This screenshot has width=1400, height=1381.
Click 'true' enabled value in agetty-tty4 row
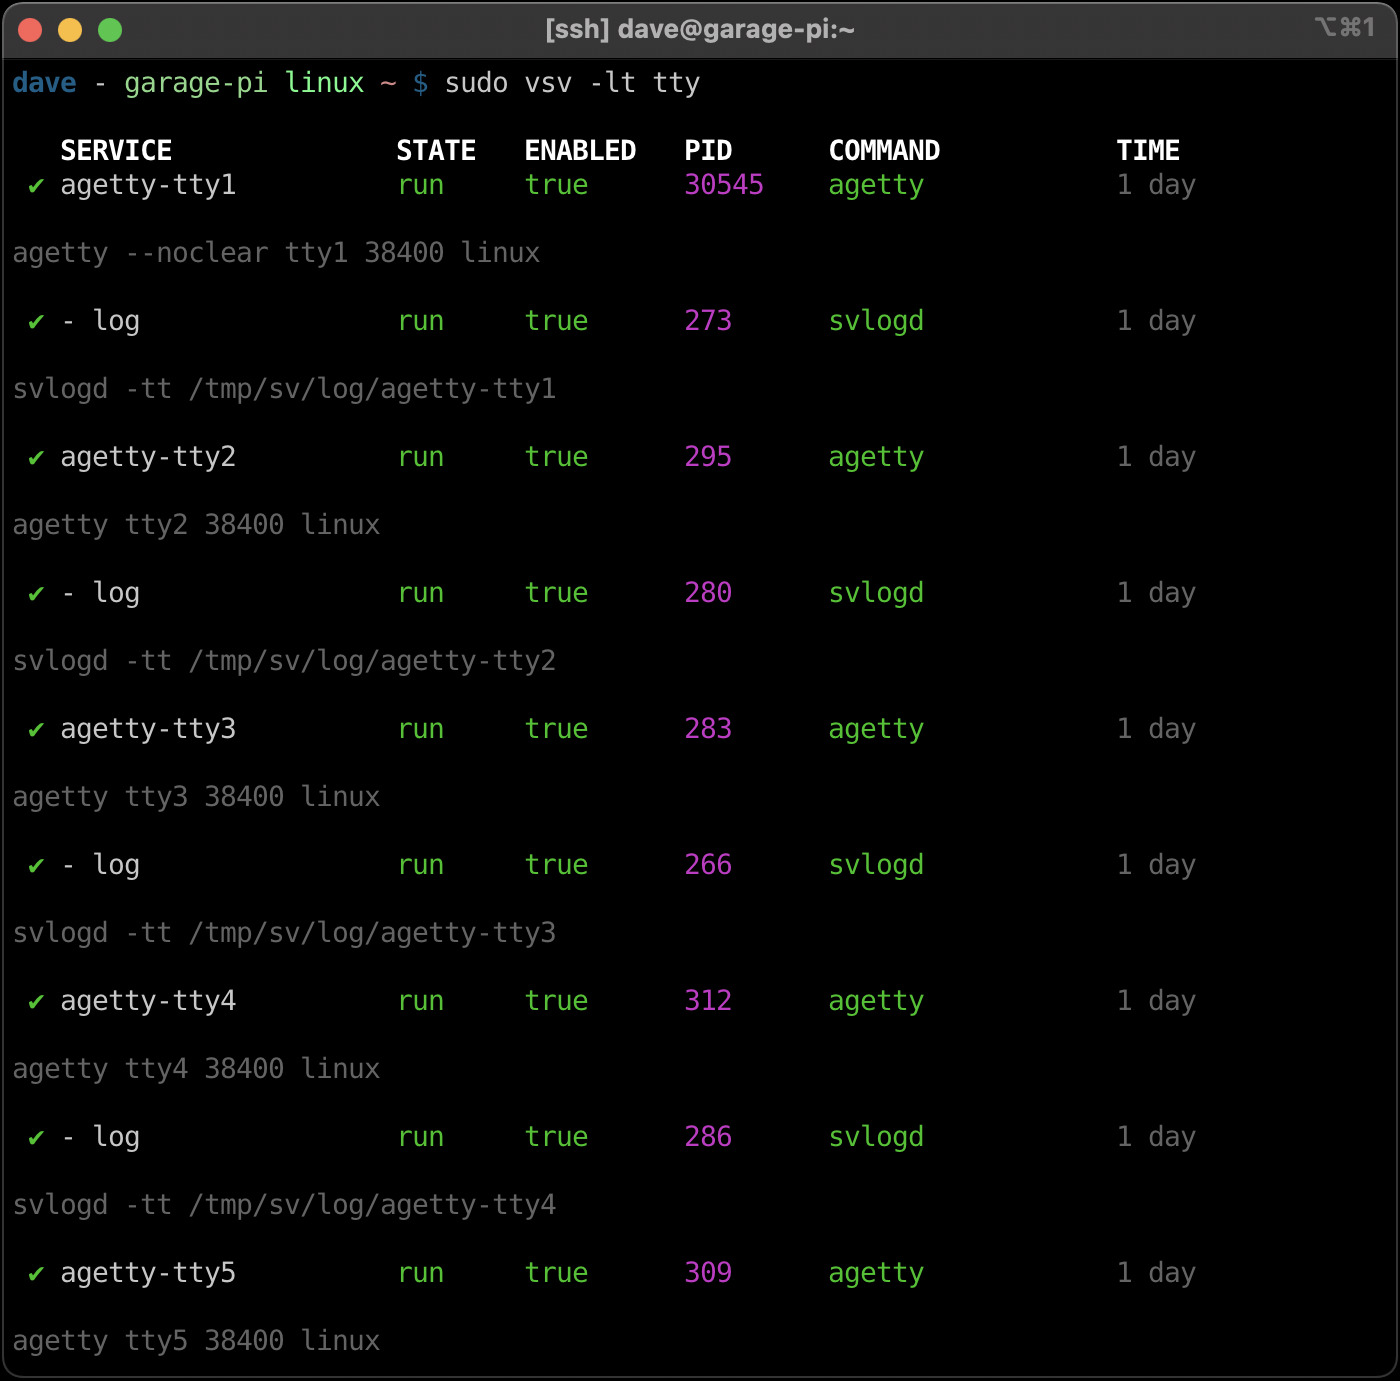point(556,1002)
